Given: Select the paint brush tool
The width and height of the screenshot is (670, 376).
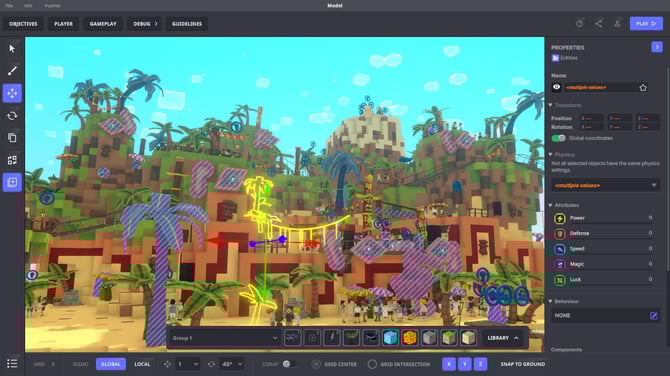Looking at the screenshot, I should pos(12,71).
